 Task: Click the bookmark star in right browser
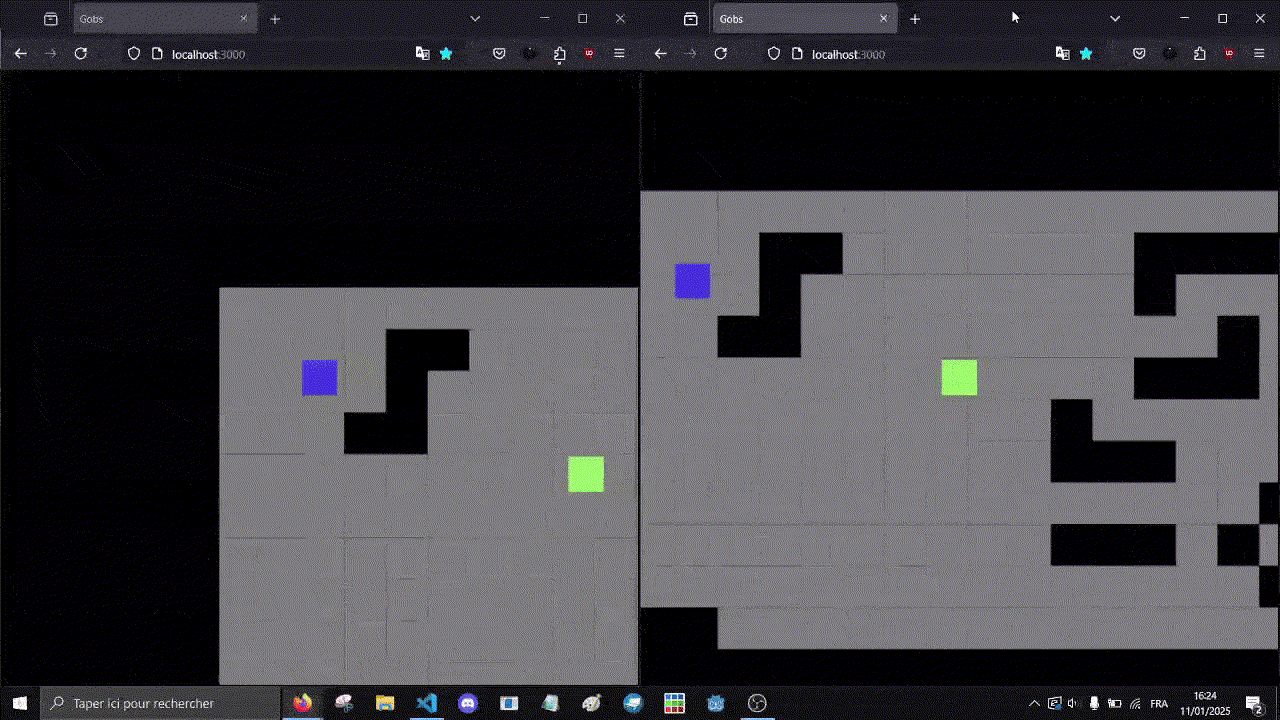pyautogui.click(x=1086, y=54)
